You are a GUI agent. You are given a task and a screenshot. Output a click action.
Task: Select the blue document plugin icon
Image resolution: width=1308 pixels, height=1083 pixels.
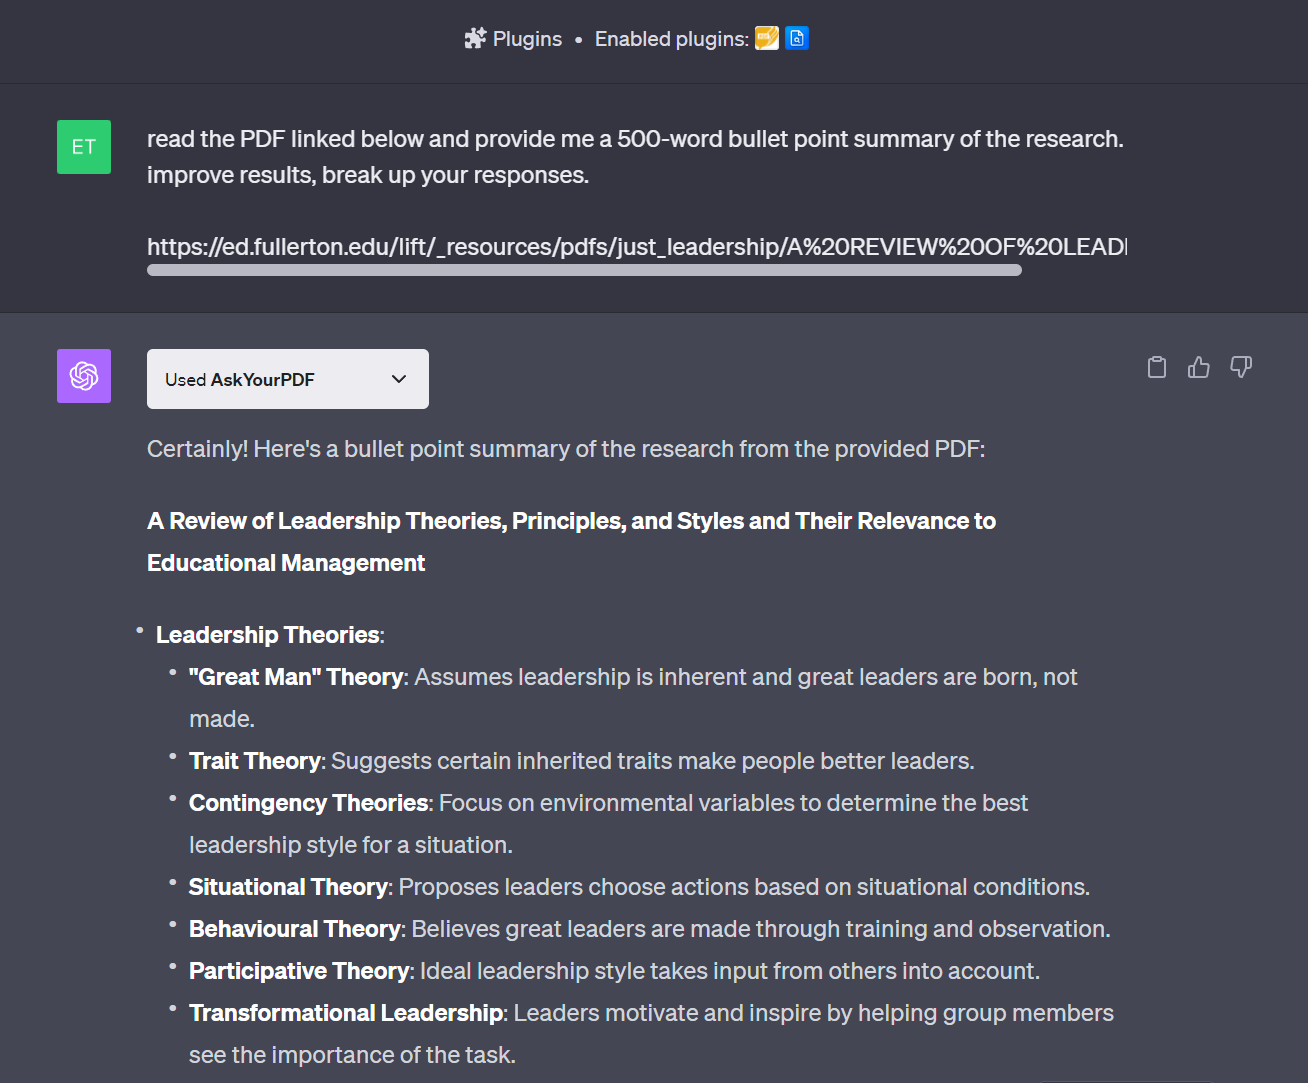tap(797, 38)
